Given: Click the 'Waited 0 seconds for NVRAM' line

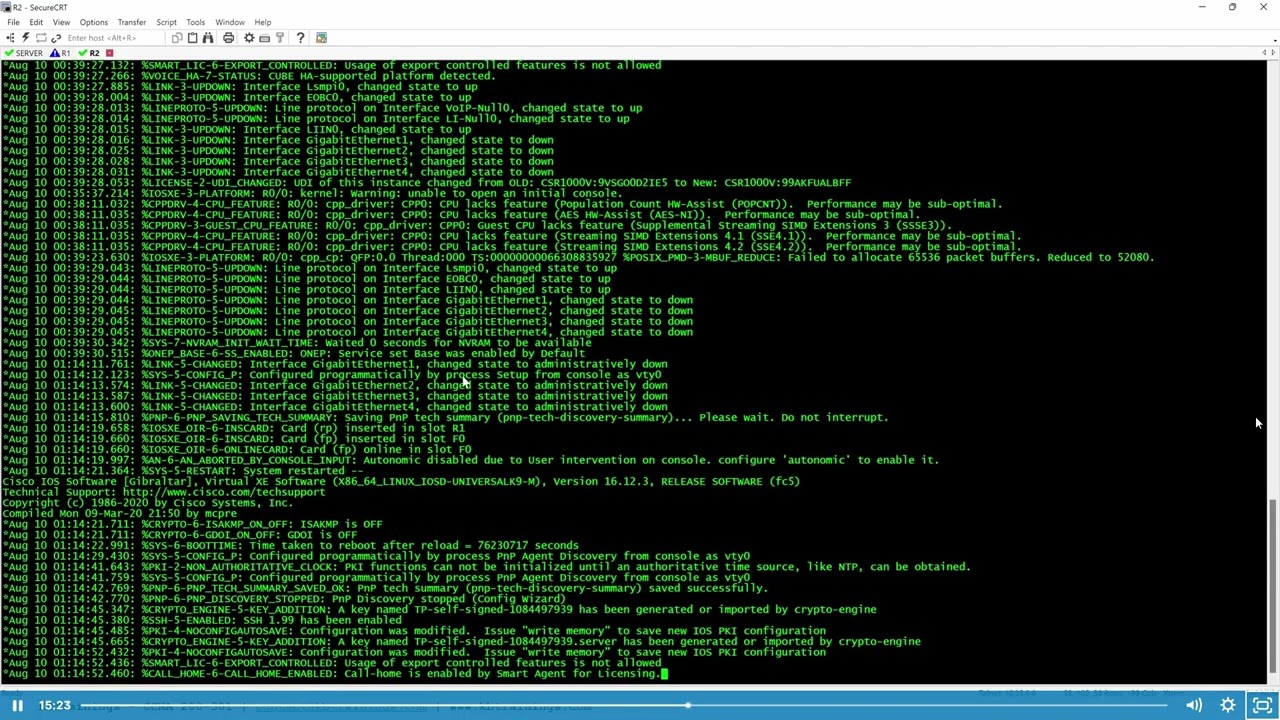Looking at the screenshot, I should coord(297,343).
